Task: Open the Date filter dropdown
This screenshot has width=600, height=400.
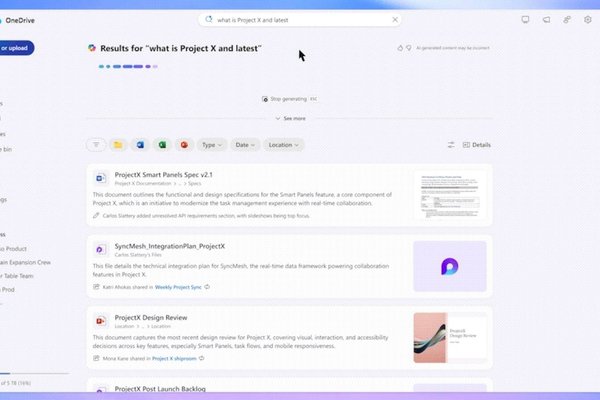Action: coord(245,145)
